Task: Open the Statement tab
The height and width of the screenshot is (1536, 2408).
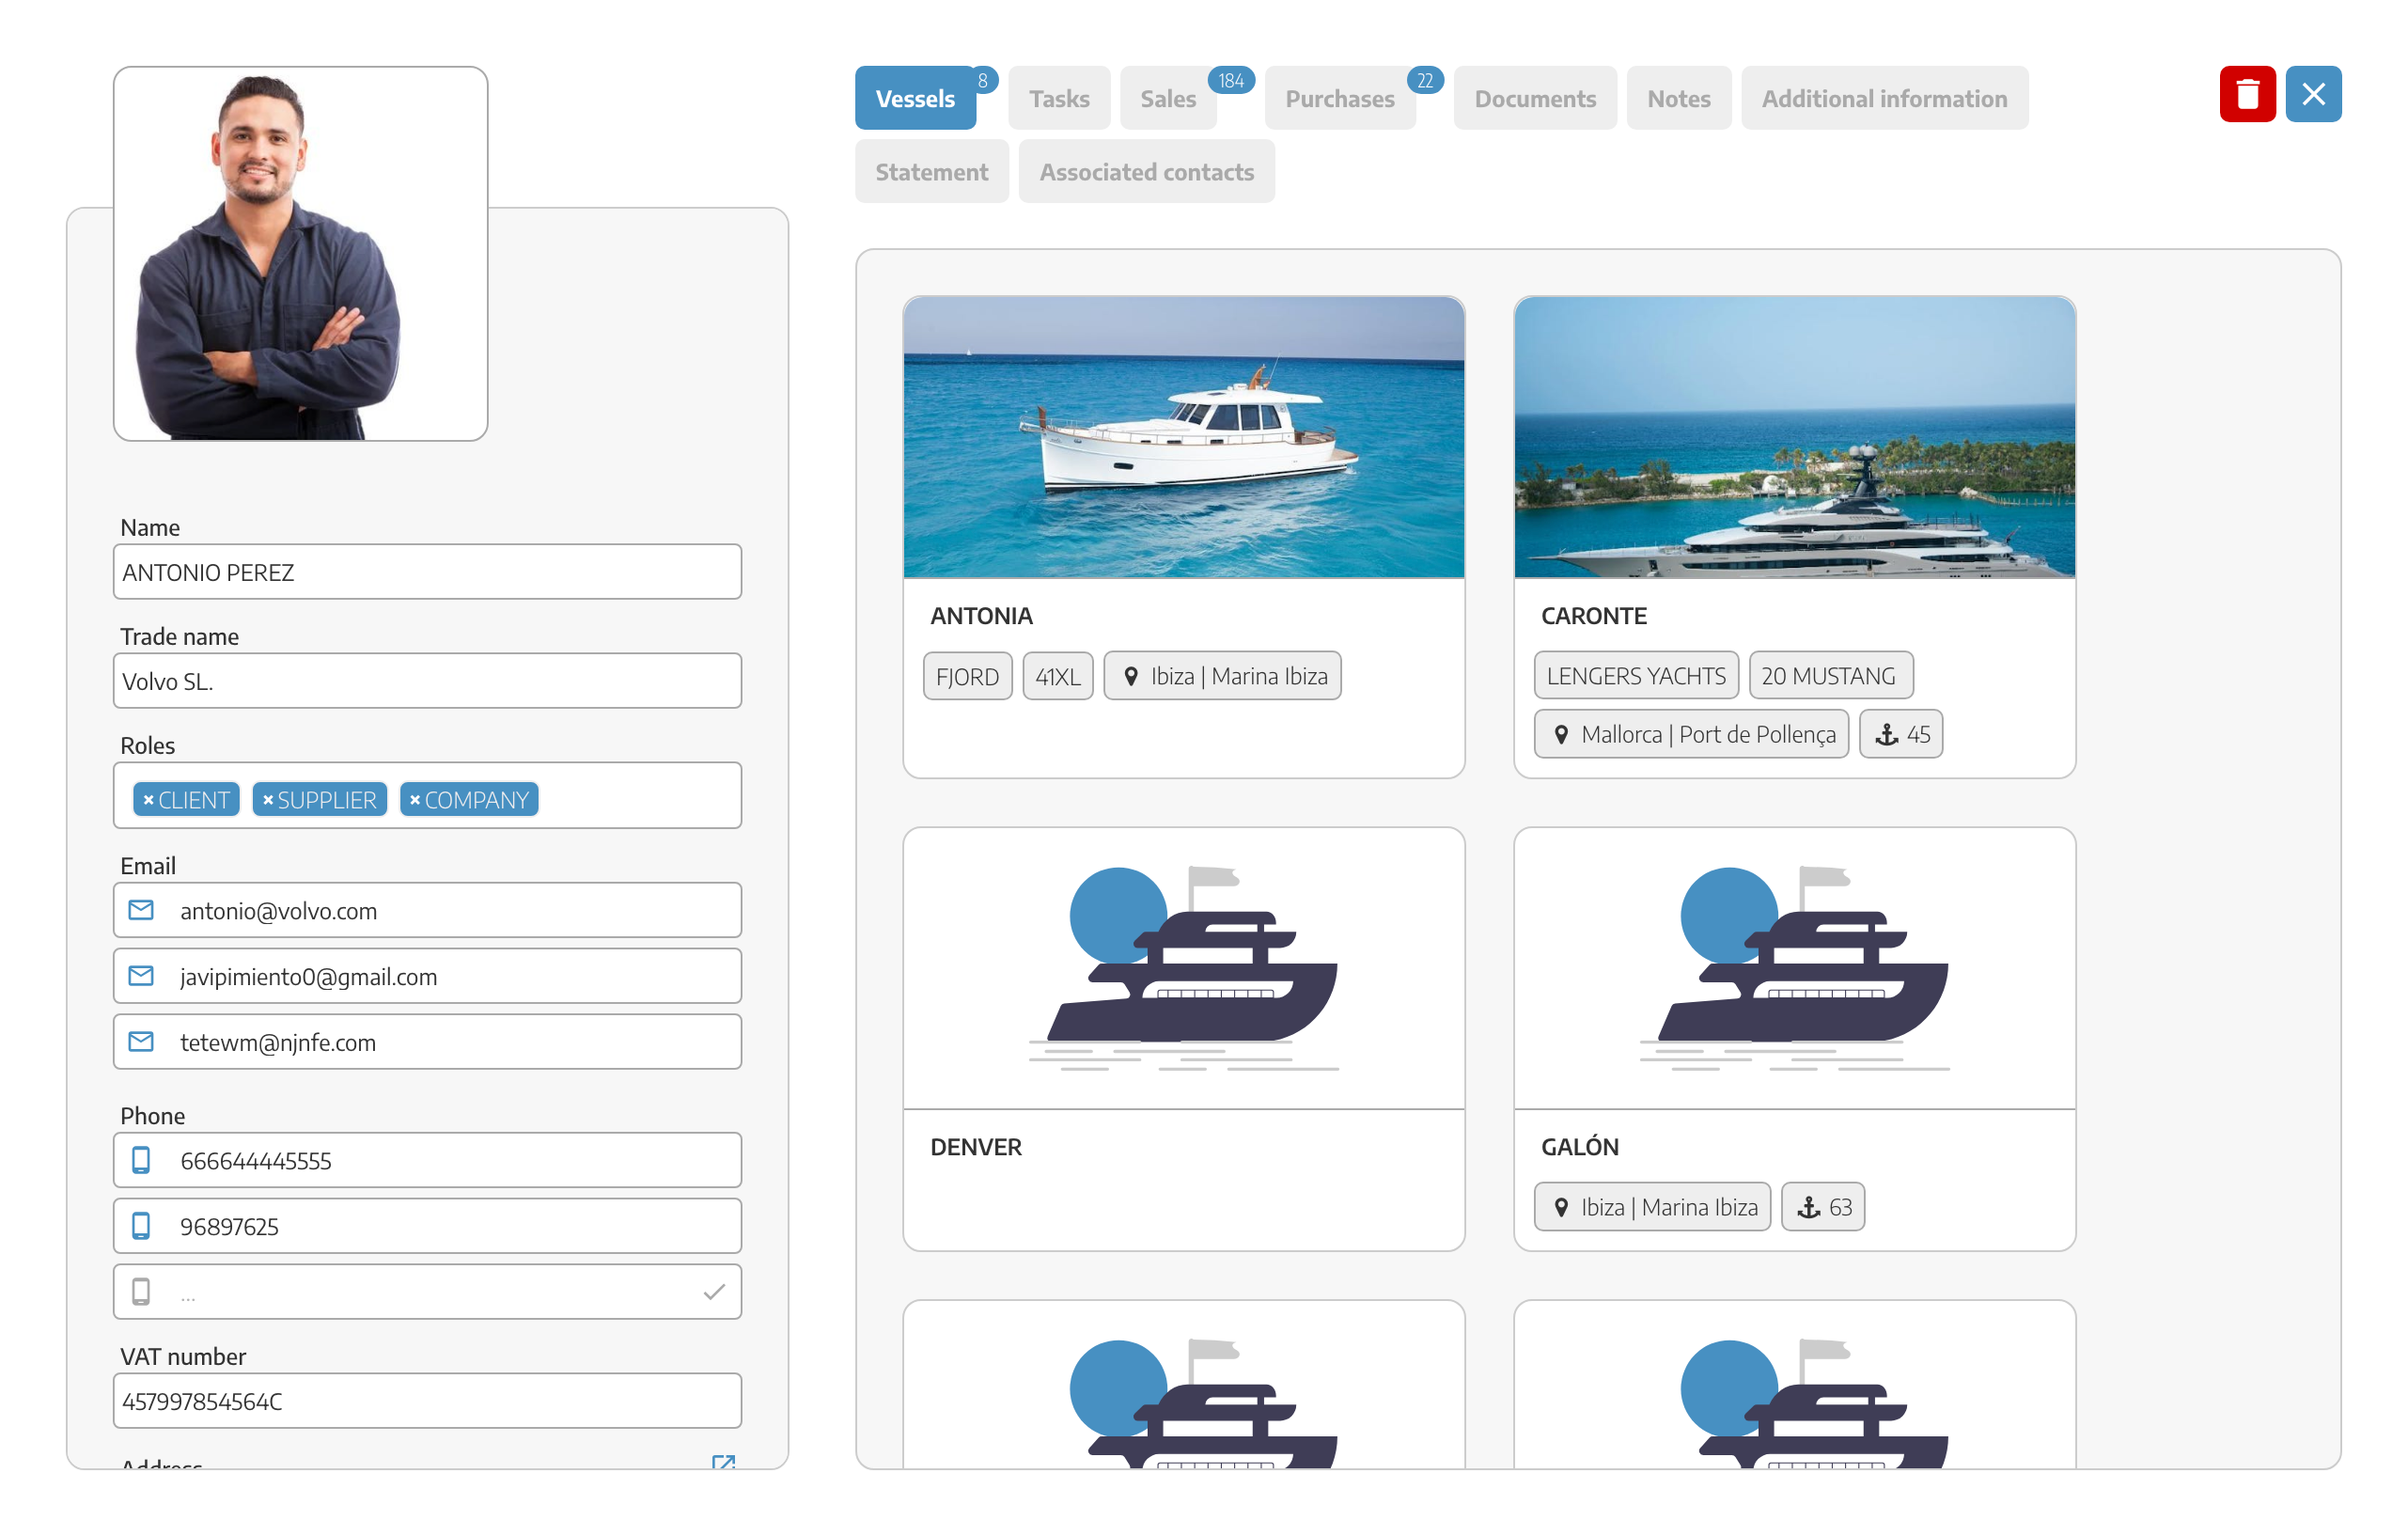Action: pos(931,171)
